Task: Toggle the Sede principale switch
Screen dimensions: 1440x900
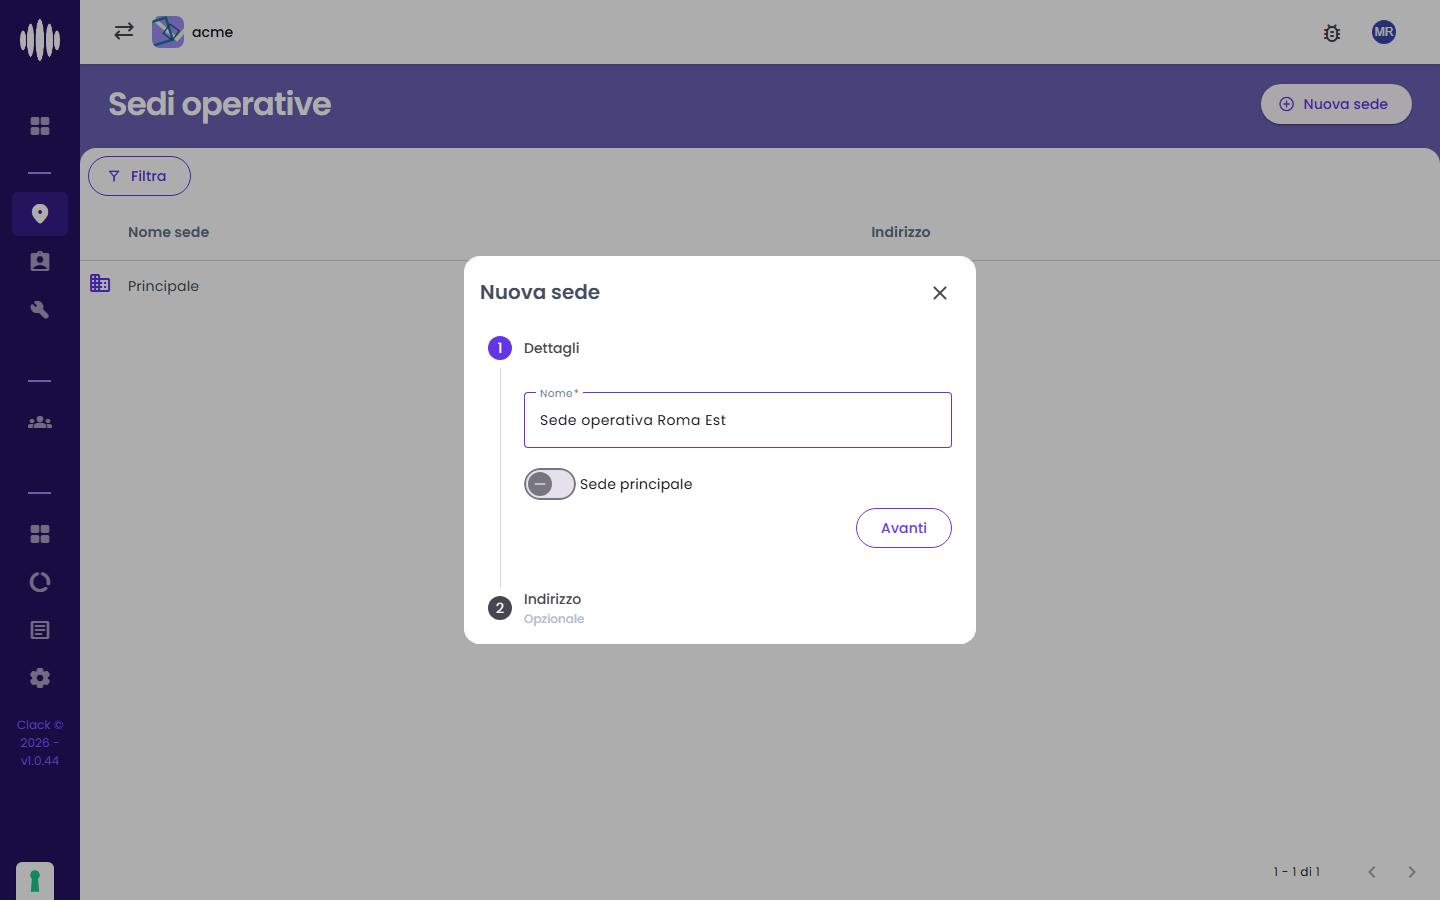Action: (x=550, y=484)
